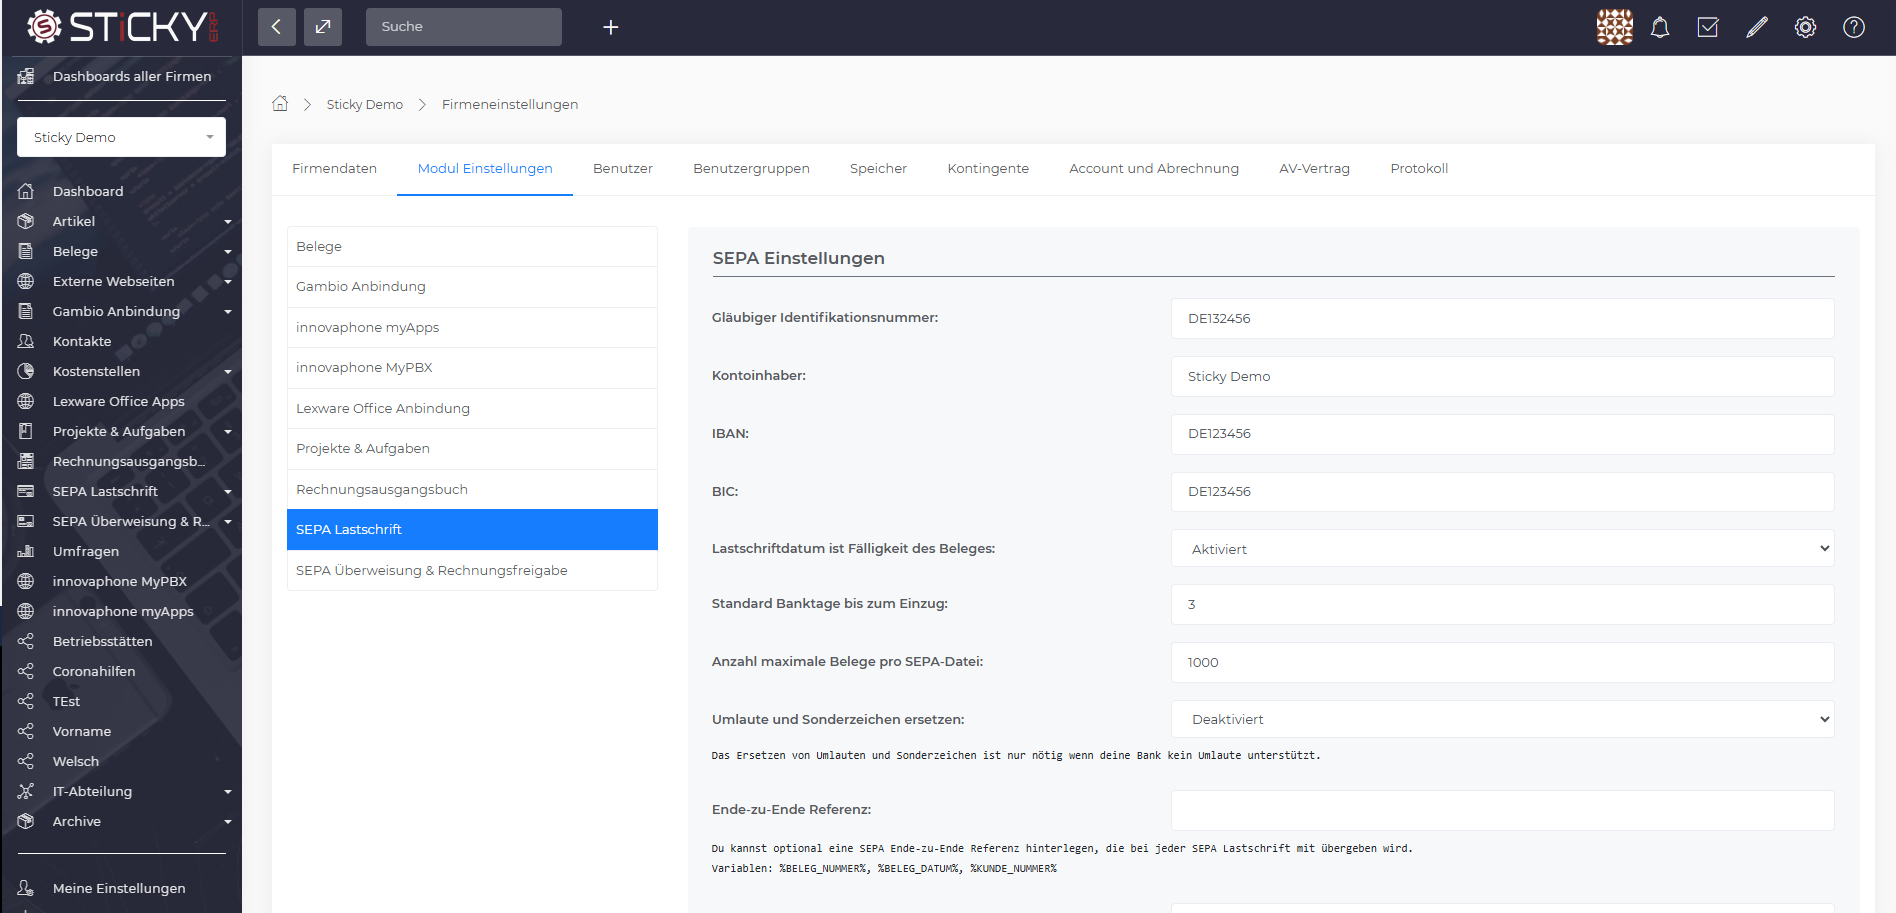
Task: Open Umlaute und Sonderzeichen ersetzen dropdown
Action: pos(1502,719)
